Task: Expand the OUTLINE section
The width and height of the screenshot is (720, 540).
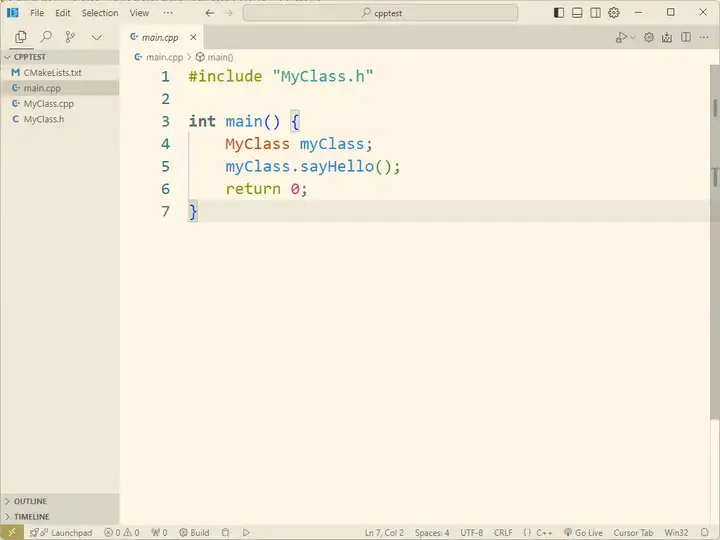Action: [60, 501]
